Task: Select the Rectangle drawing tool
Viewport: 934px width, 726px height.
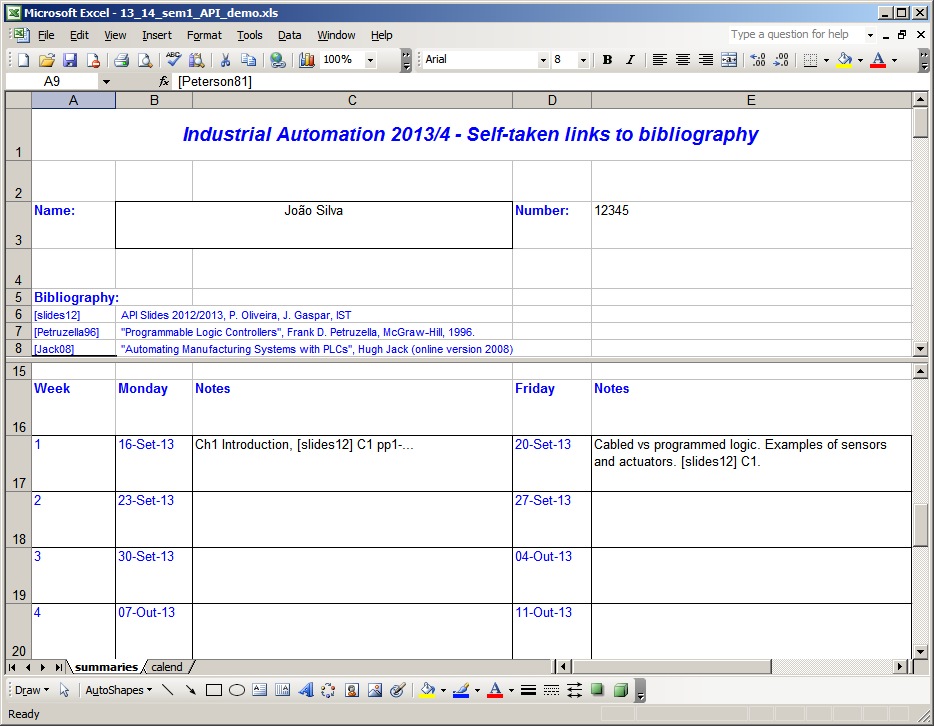Action: [x=213, y=690]
